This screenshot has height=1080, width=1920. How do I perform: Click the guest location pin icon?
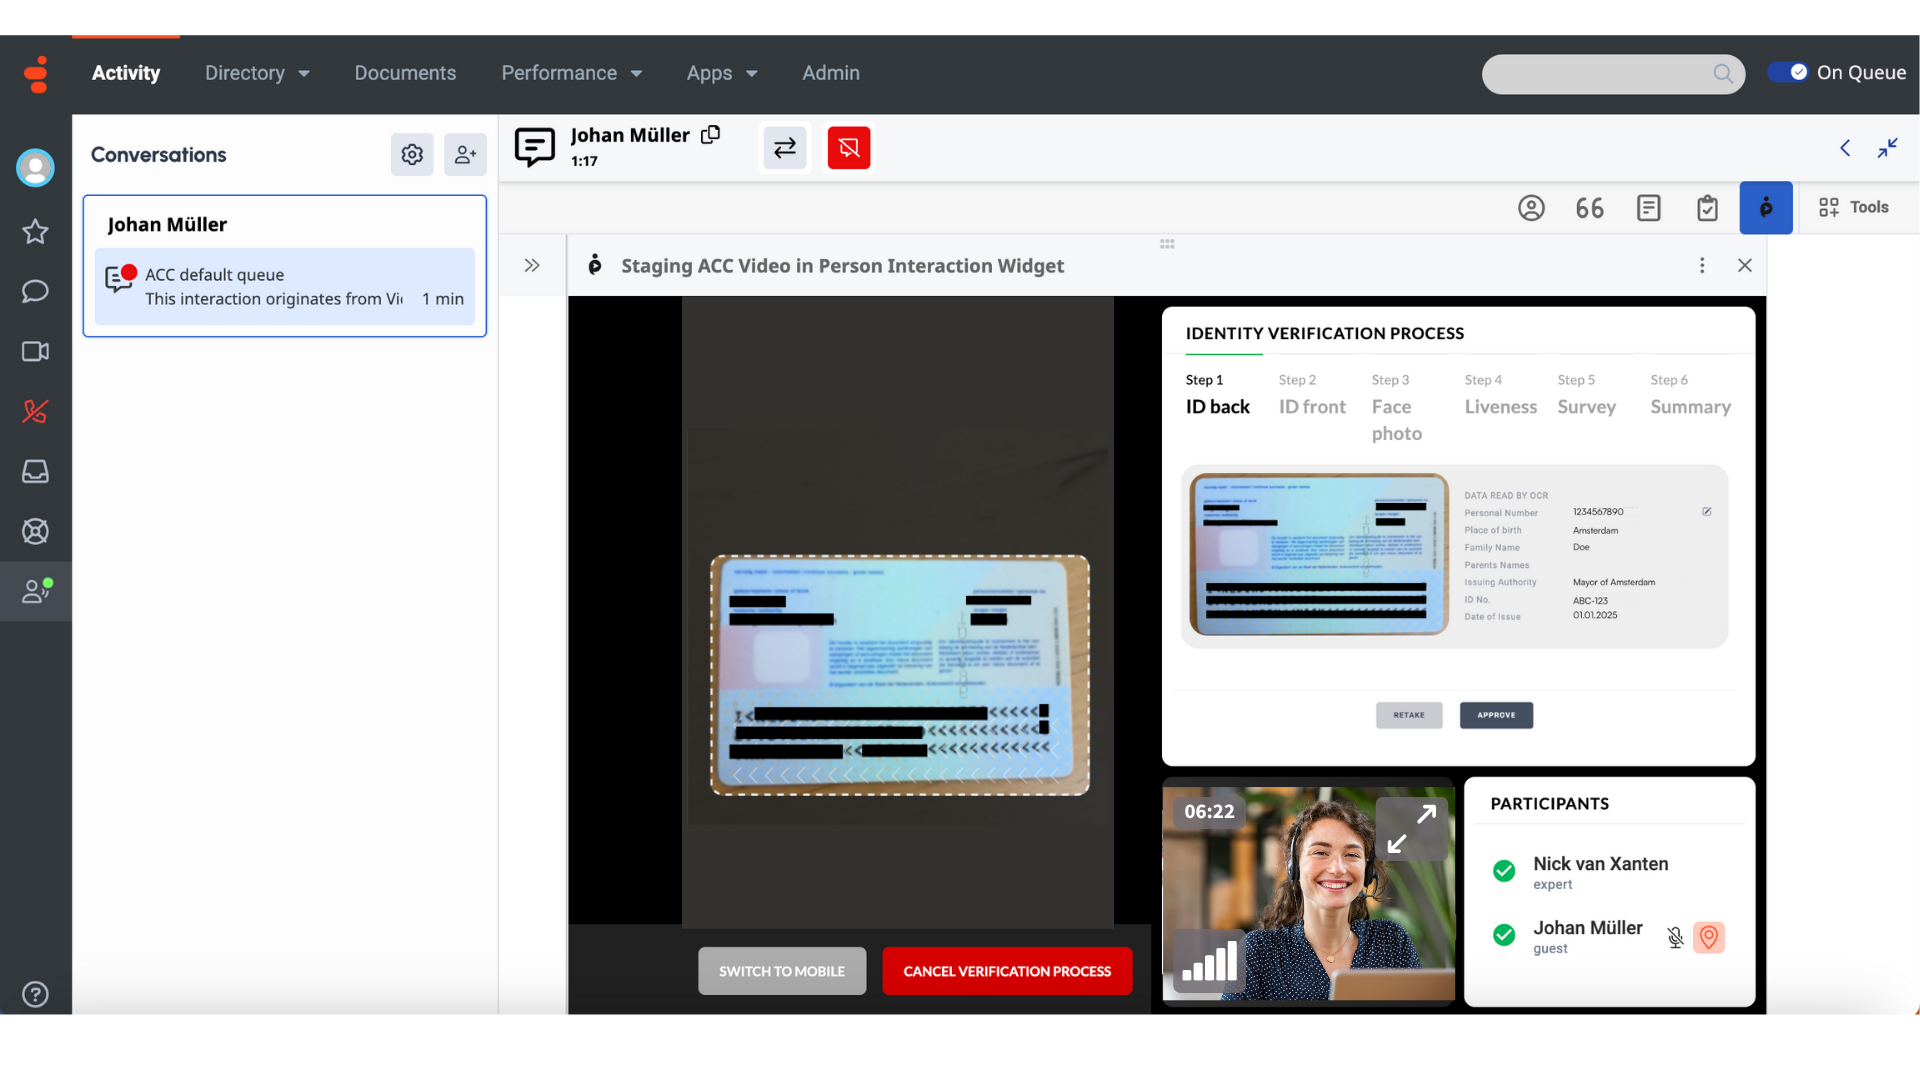click(x=1709, y=937)
